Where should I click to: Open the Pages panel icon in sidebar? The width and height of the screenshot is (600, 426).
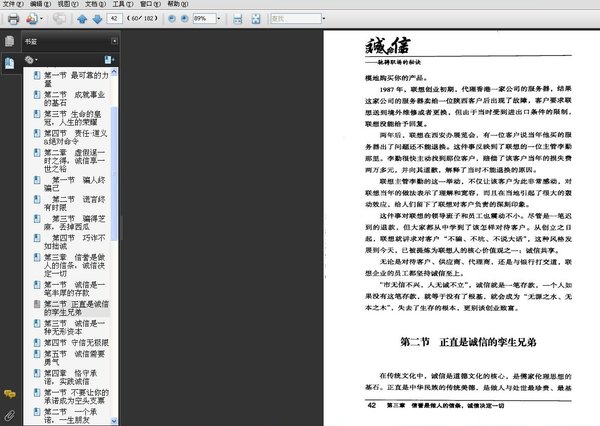point(10,41)
